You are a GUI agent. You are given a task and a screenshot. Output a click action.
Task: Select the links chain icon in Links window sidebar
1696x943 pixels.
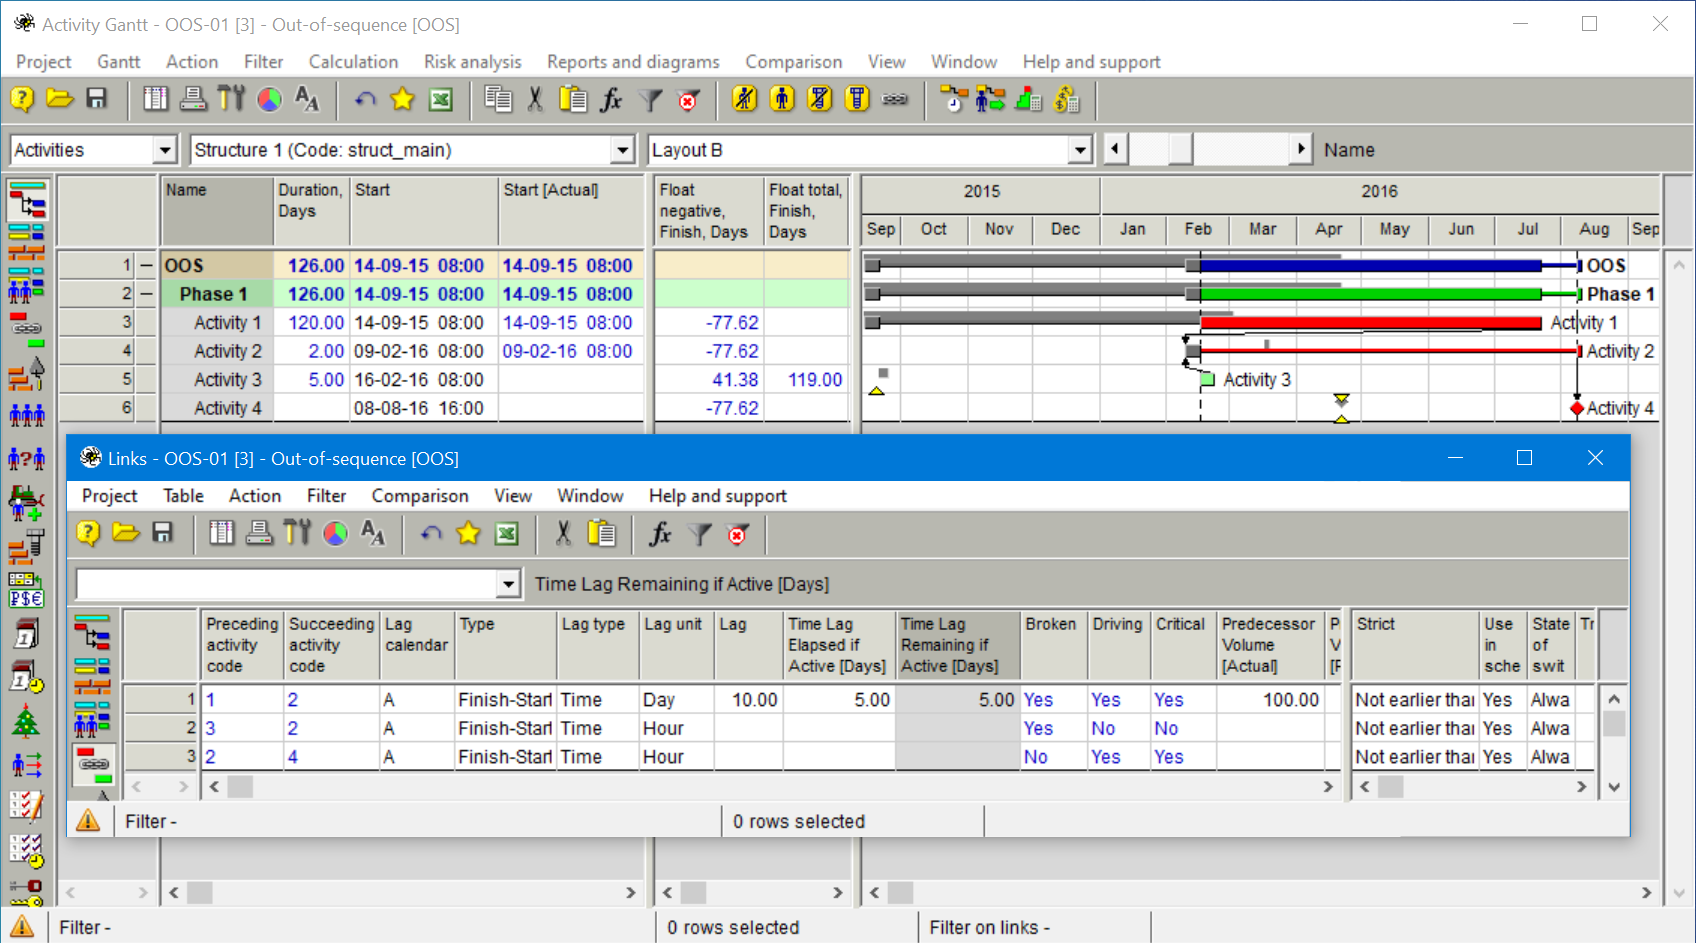point(94,764)
